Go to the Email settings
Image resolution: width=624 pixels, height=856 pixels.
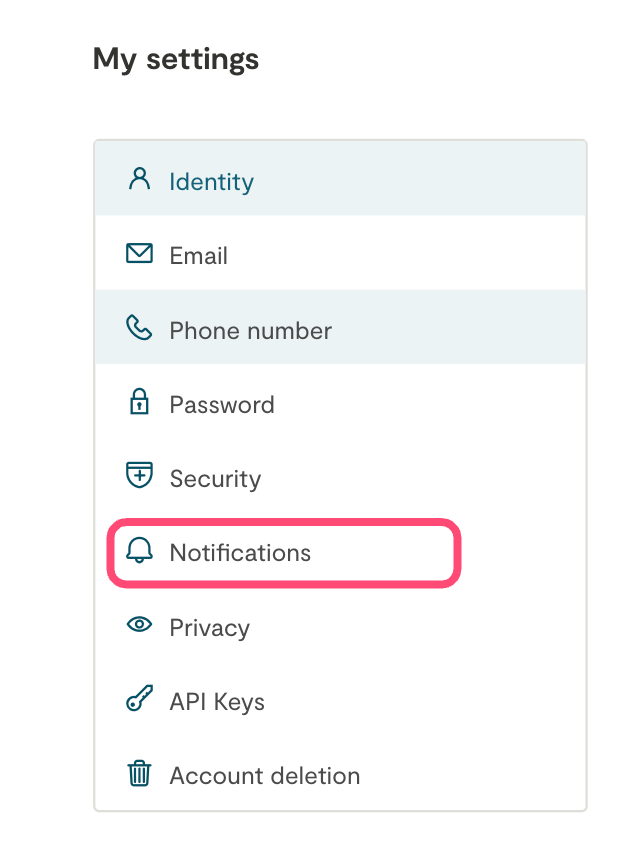(x=199, y=256)
